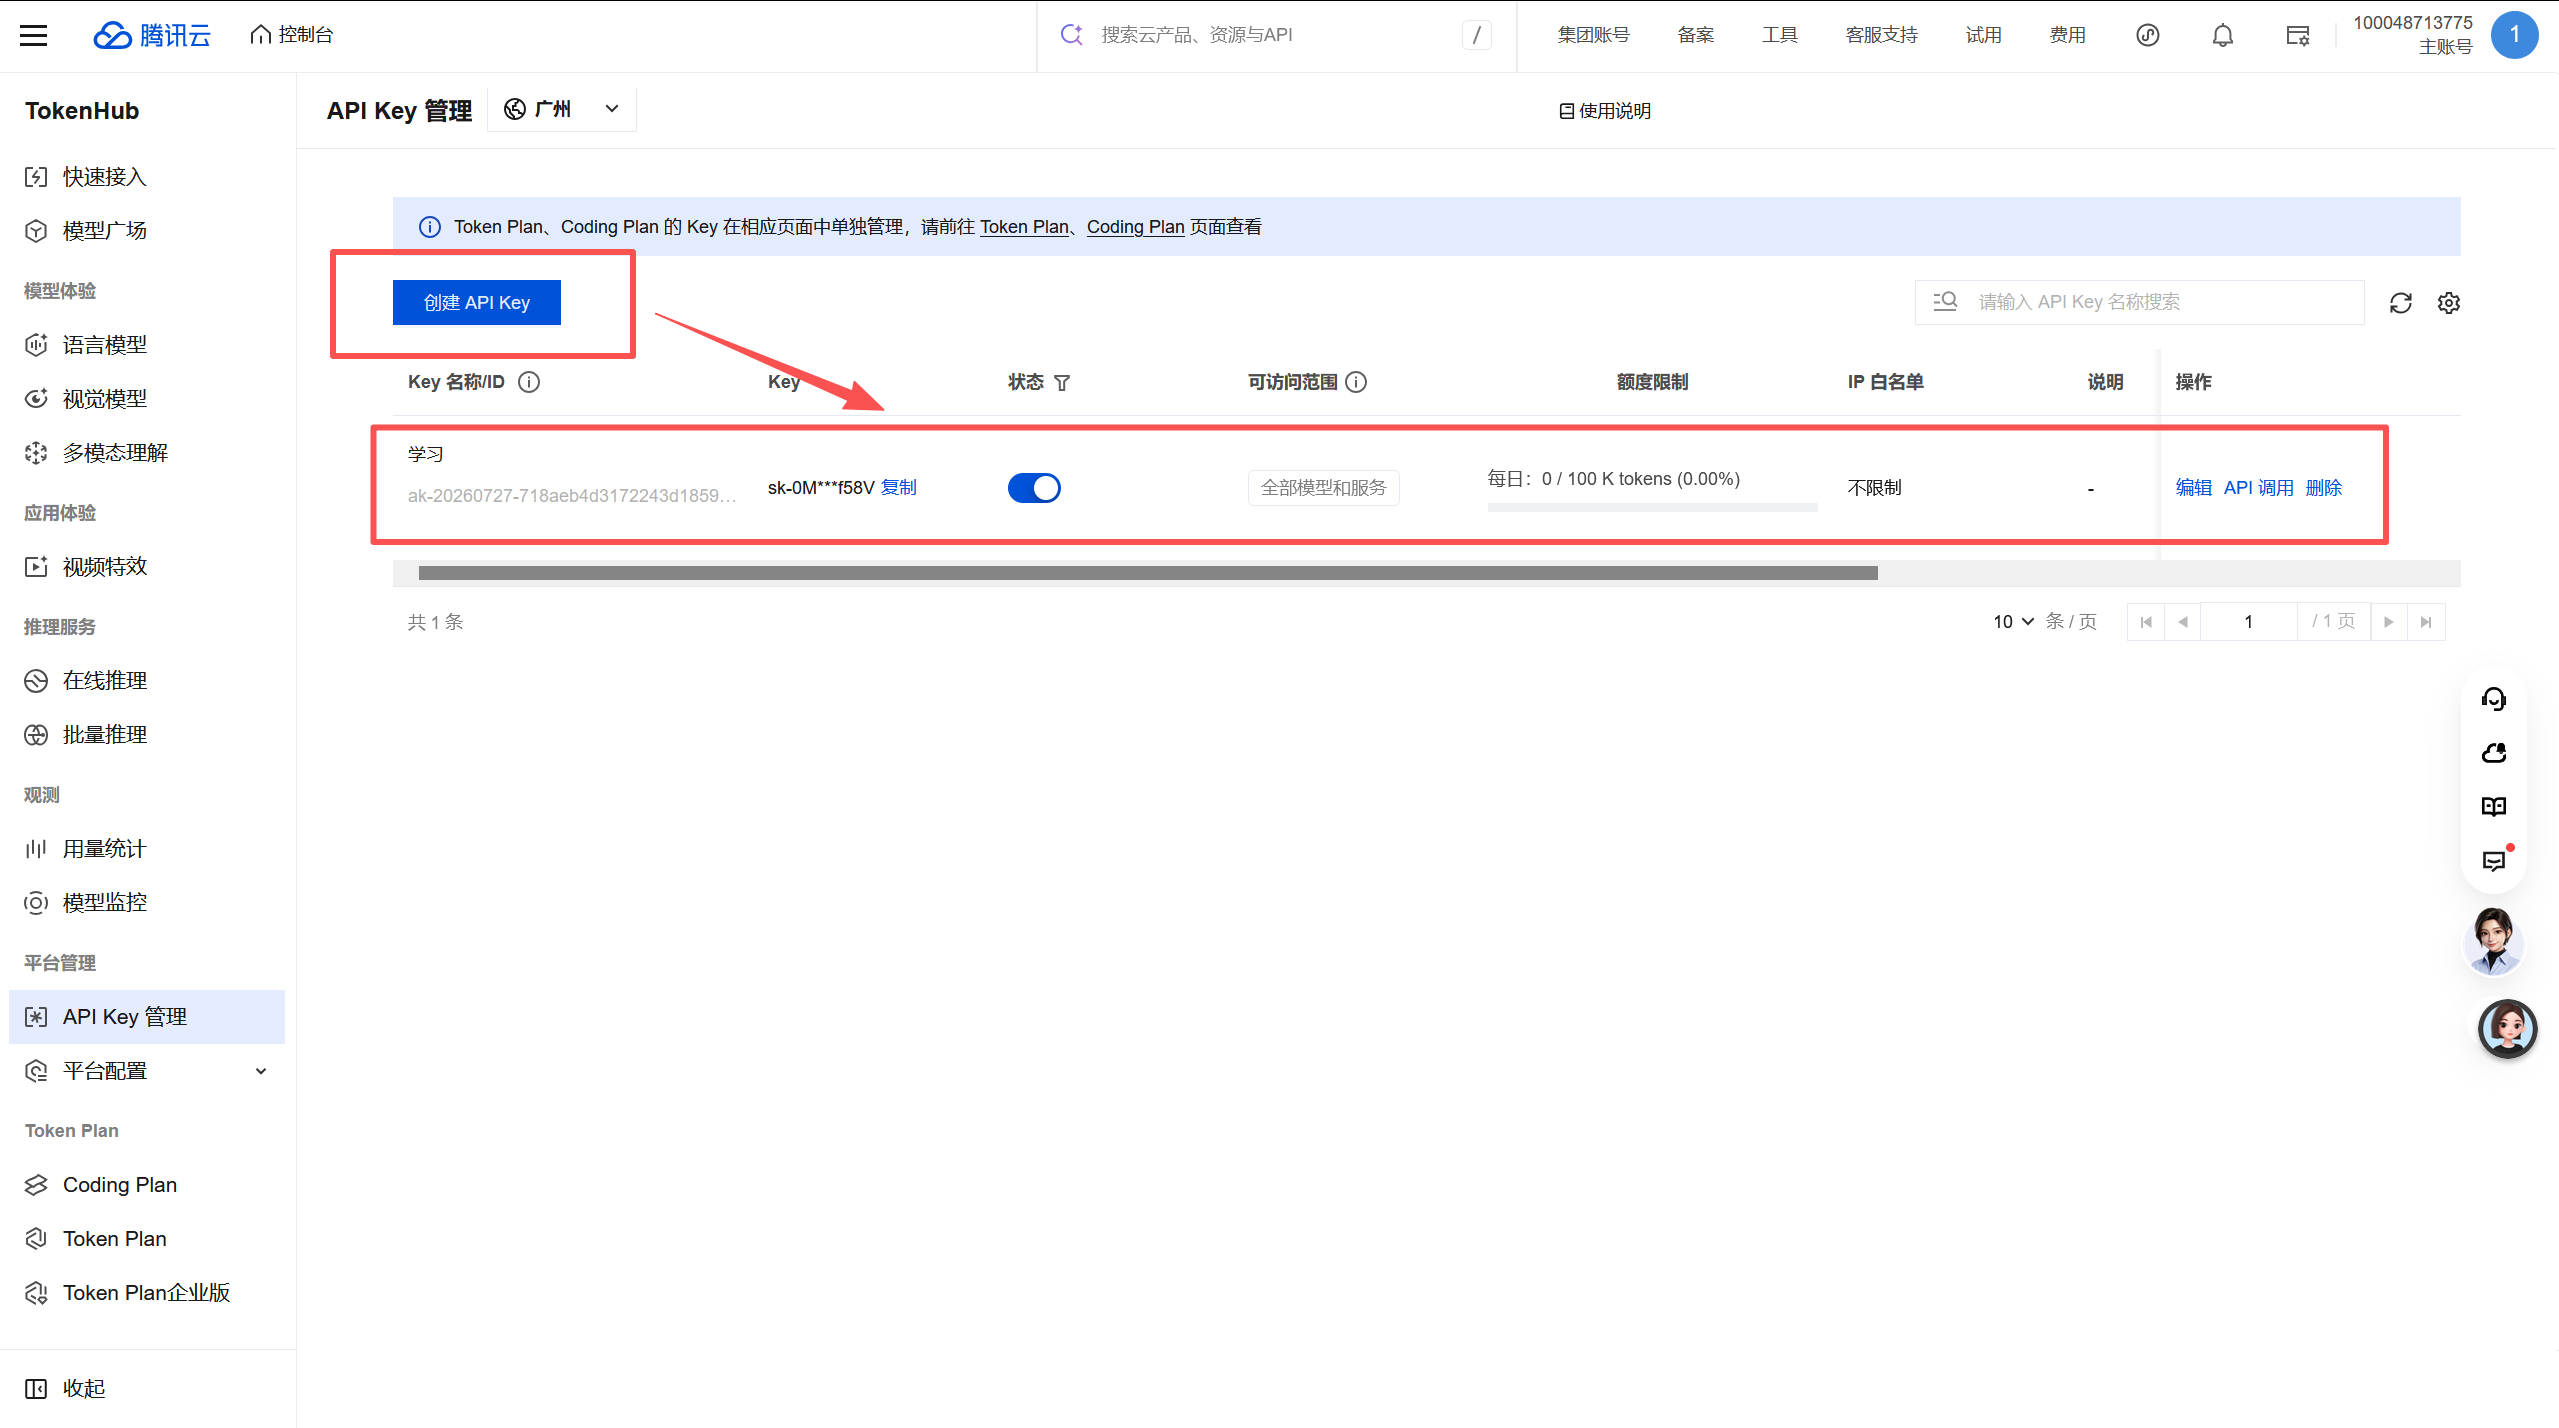Open the floating feedback message icon
The image size is (2559, 1428).
point(2494,861)
